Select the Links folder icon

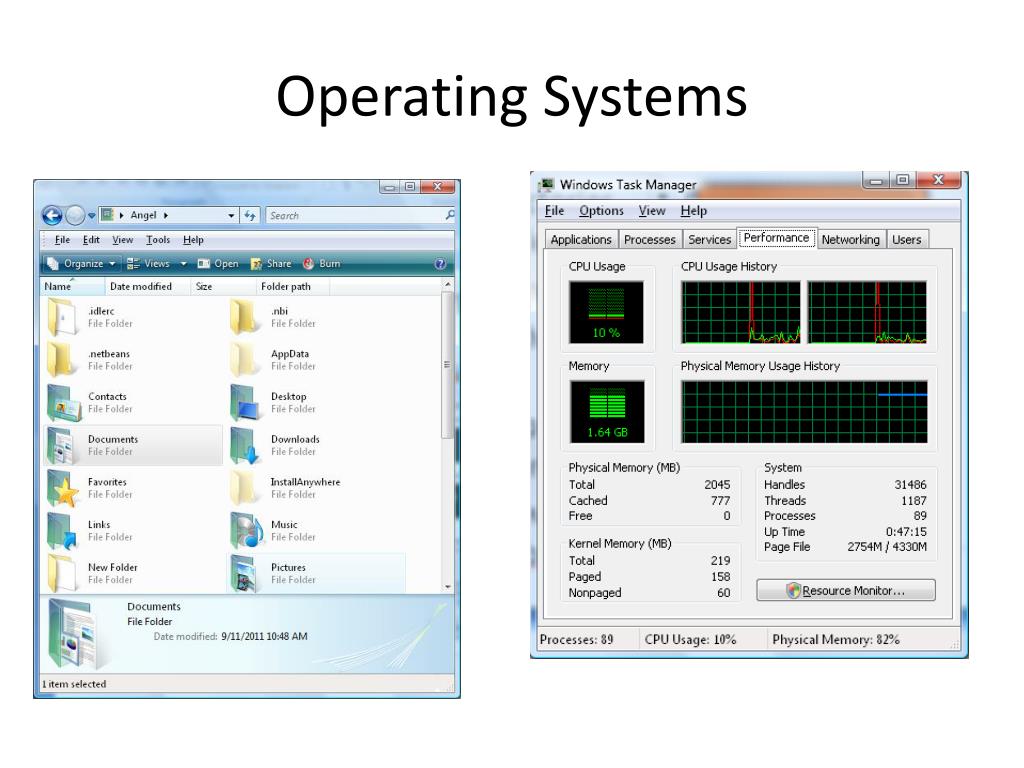pos(63,531)
